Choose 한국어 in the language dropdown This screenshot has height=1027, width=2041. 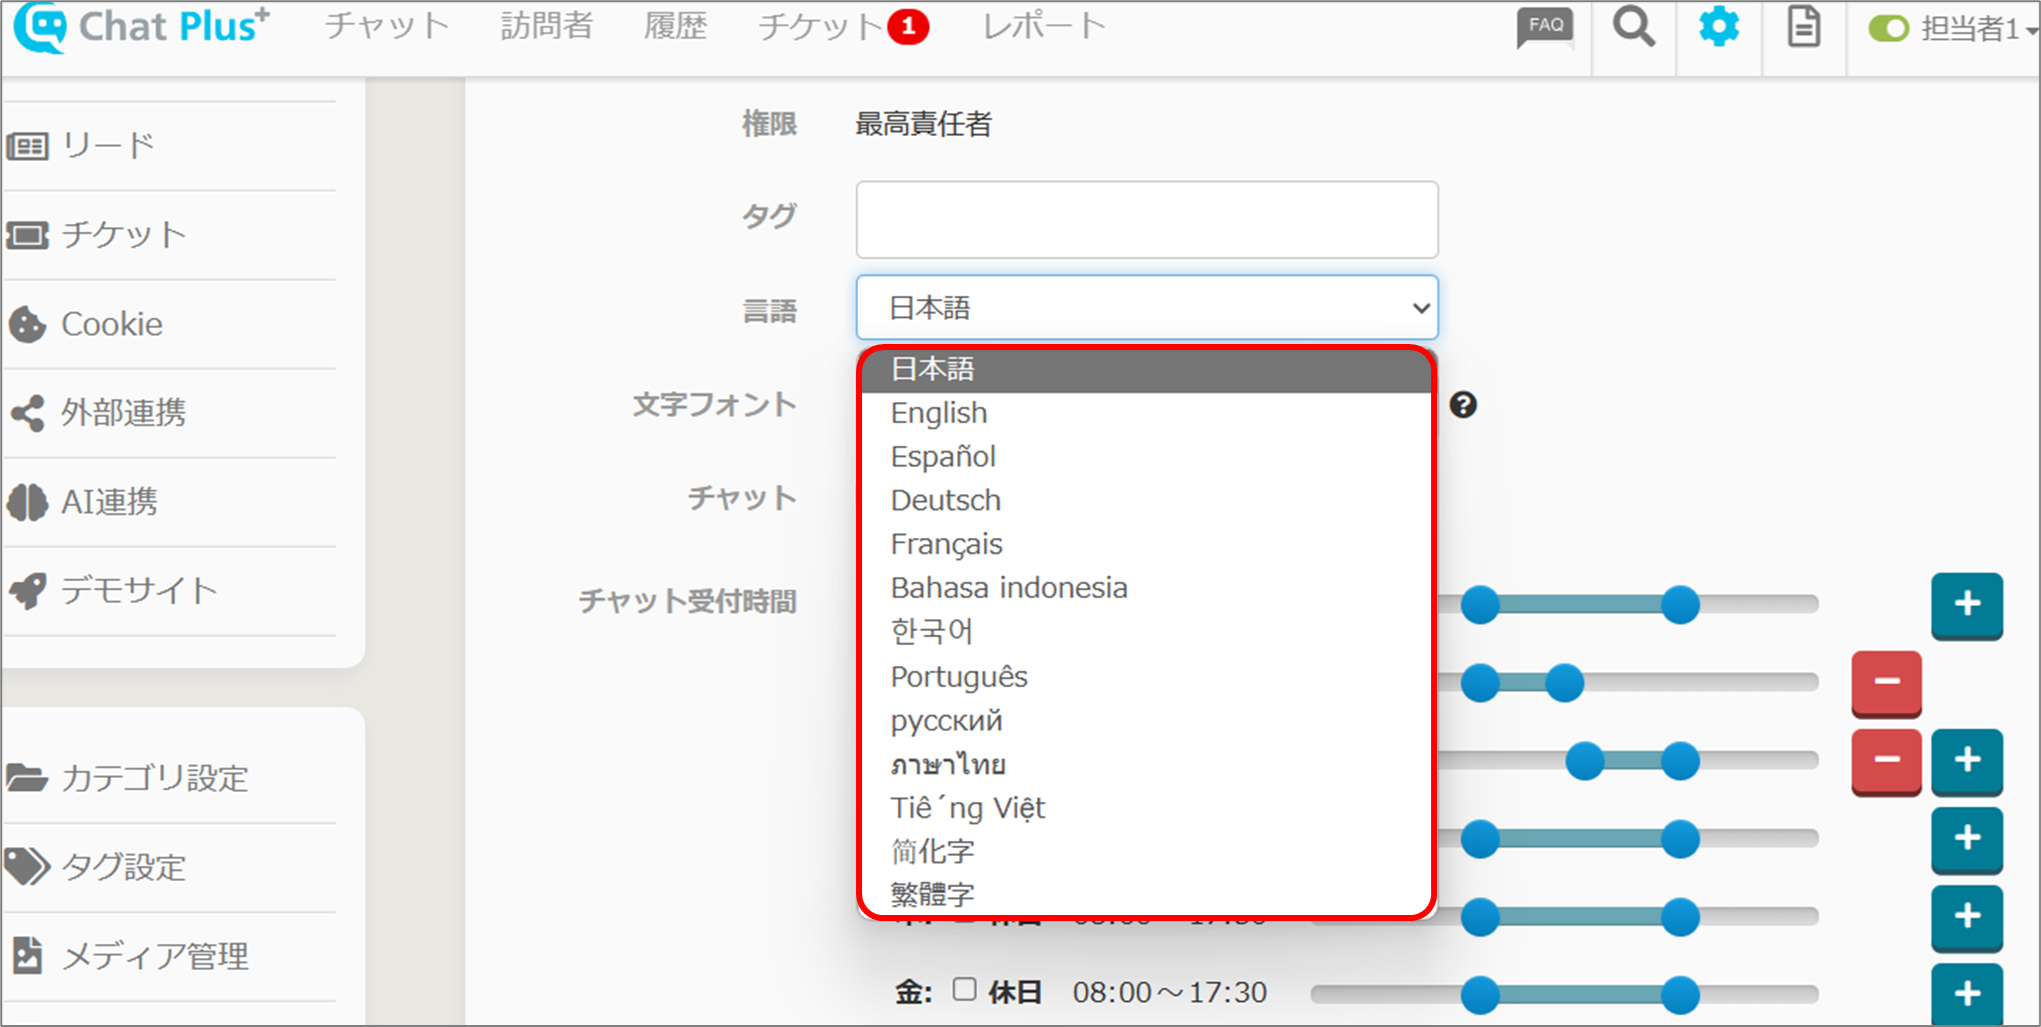pyautogui.click(x=931, y=632)
